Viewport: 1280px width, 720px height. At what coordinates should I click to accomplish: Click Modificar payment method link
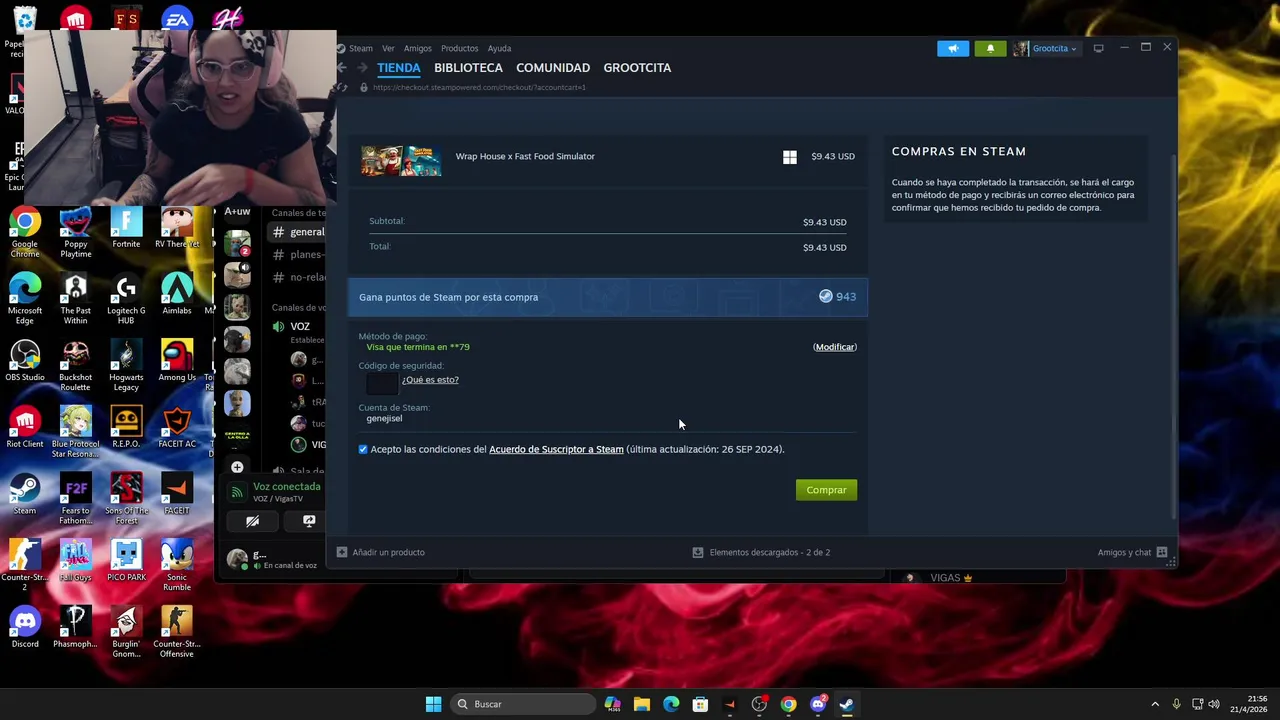point(835,347)
